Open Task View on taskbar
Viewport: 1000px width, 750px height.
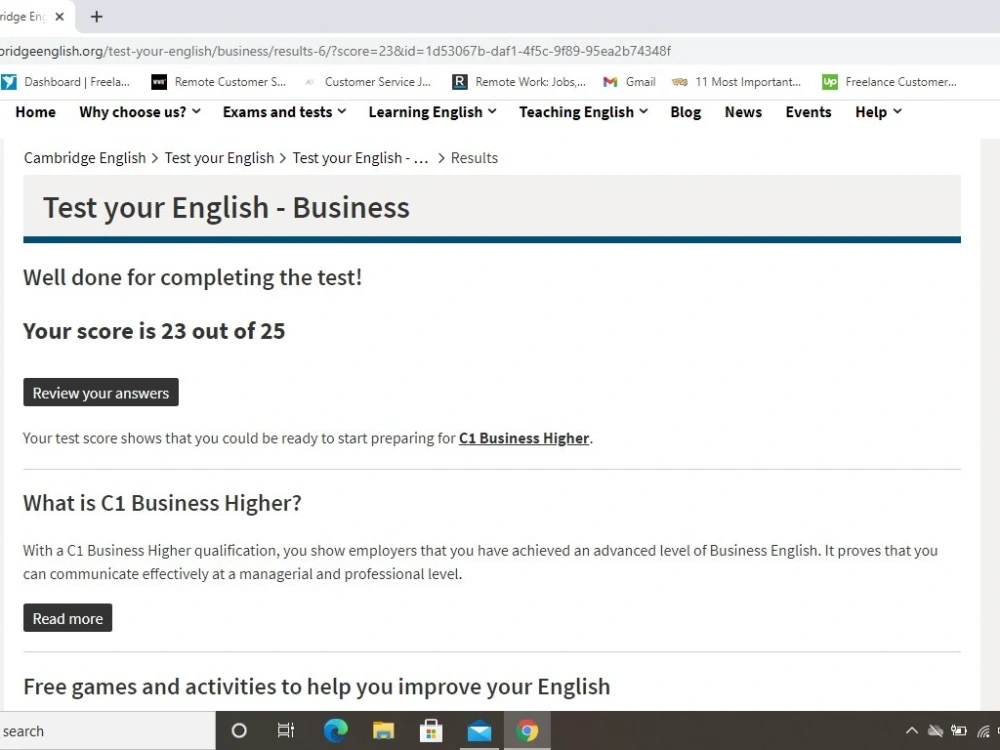tap(286, 731)
